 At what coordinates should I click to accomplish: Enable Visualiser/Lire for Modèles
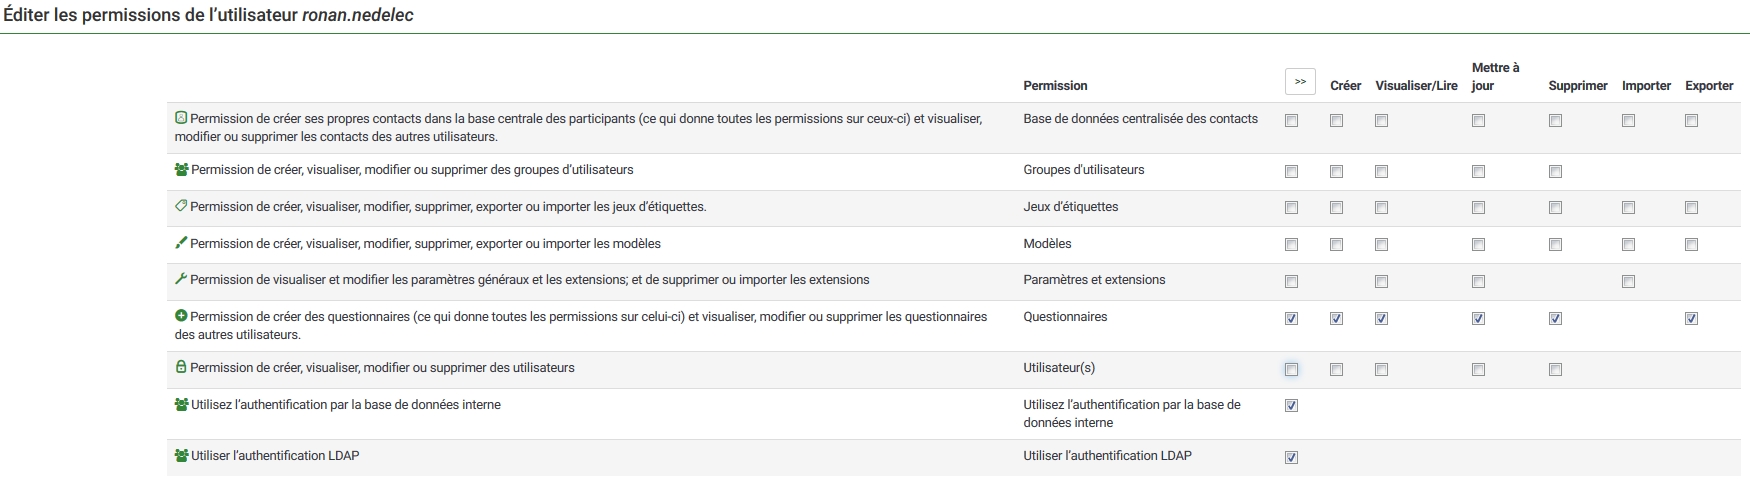[x=1381, y=245]
